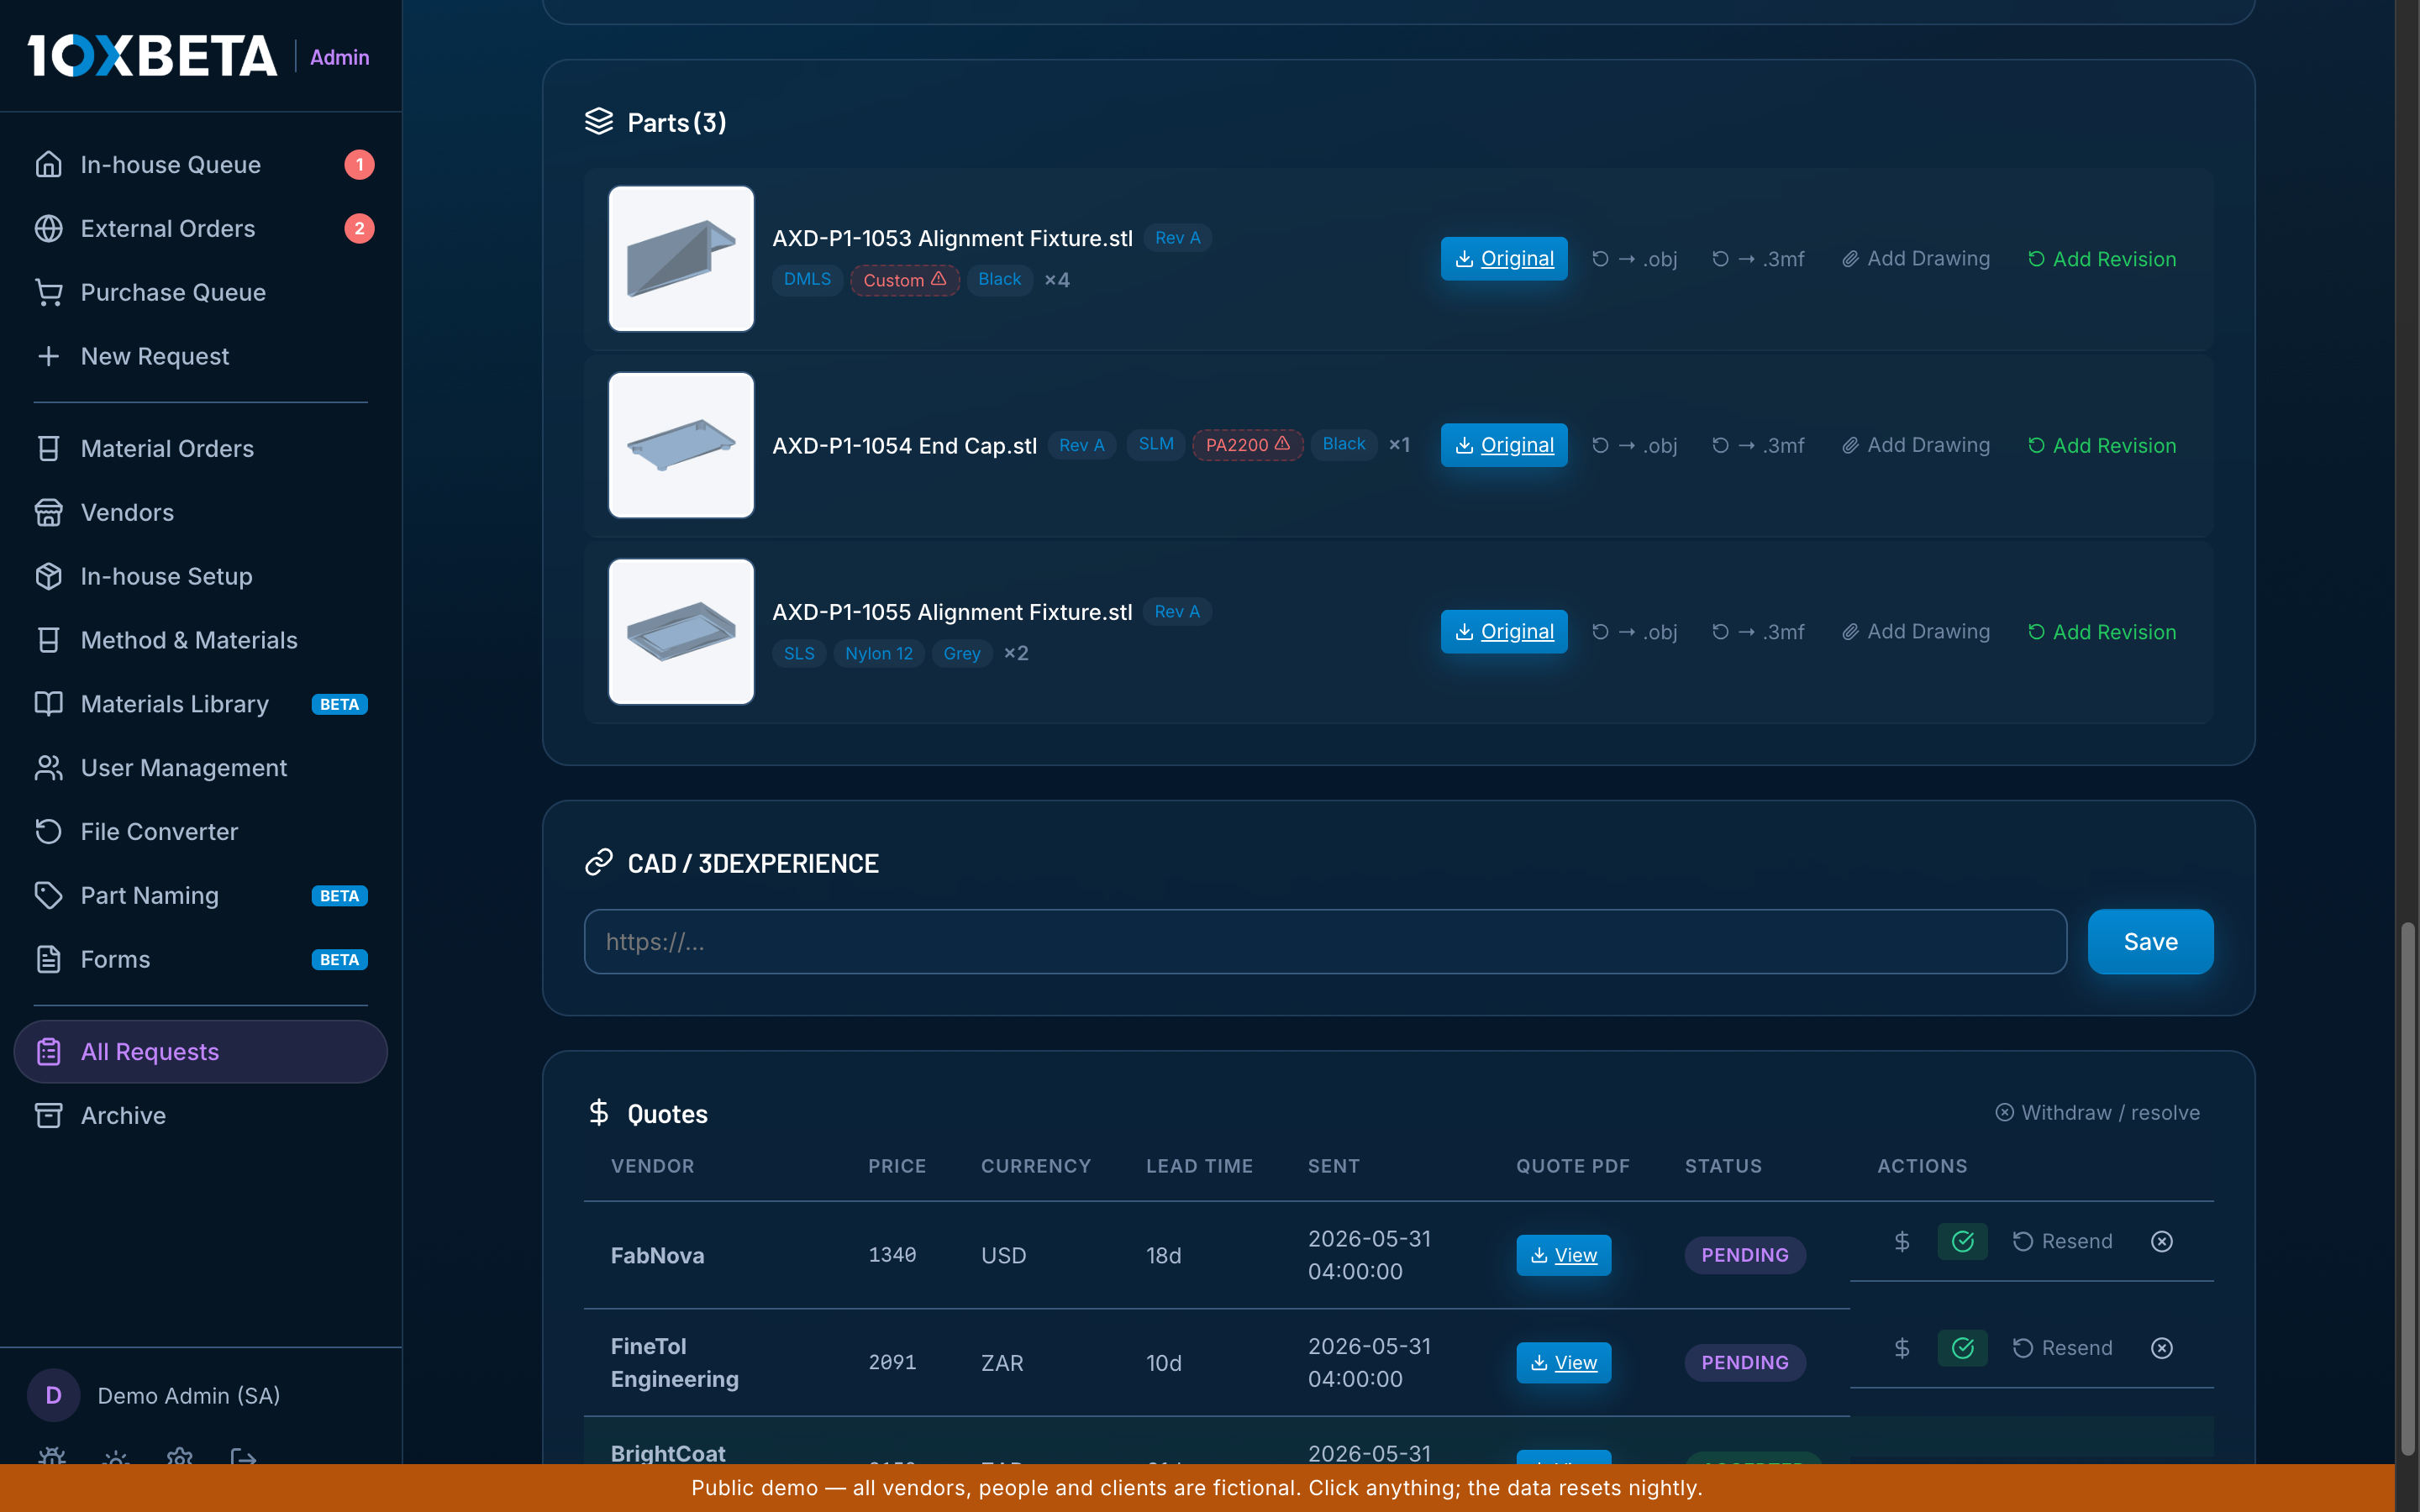Image resolution: width=2420 pixels, height=1512 pixels.
Task: Add Revision to AXD-P1-1055 part
Action: 2102,632
